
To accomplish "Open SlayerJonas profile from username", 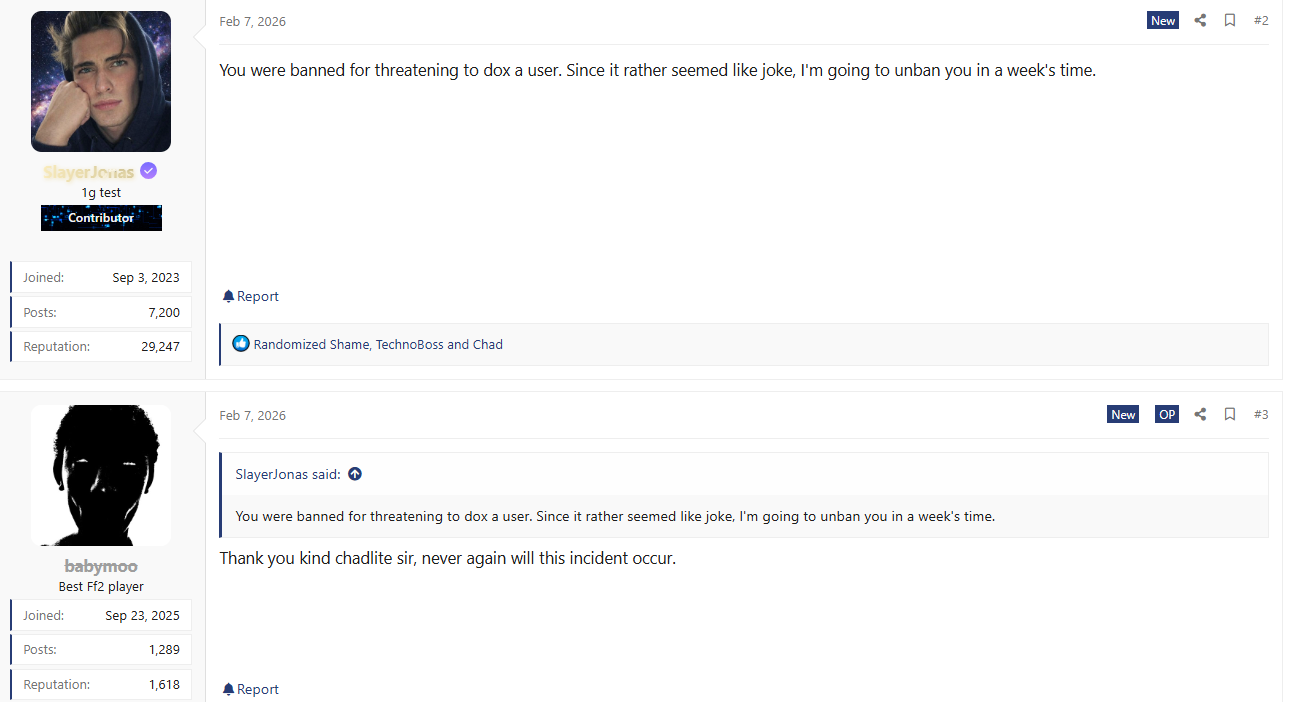I will tap(88, 172).
